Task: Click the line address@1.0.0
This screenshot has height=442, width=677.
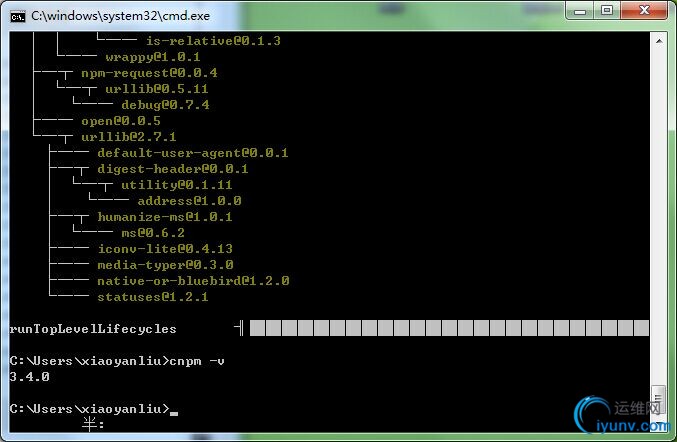Action: (x=189, y=201)
